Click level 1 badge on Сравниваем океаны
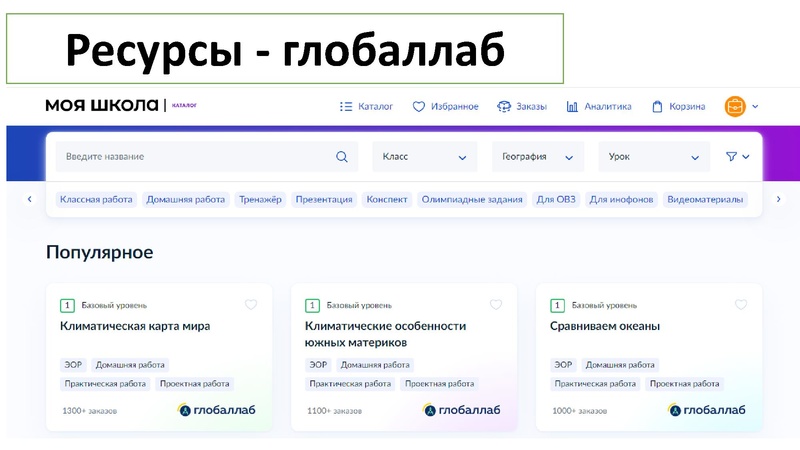The image size is (800, 450). tap(557, 306)
